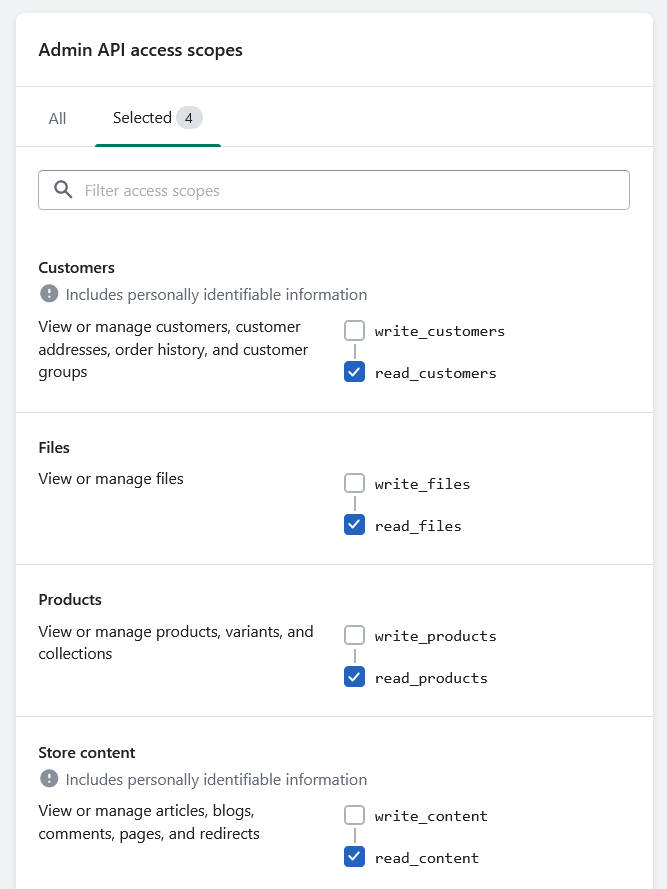
Task: Uncheck the read_content scope
Action: [x=354, y=857]
